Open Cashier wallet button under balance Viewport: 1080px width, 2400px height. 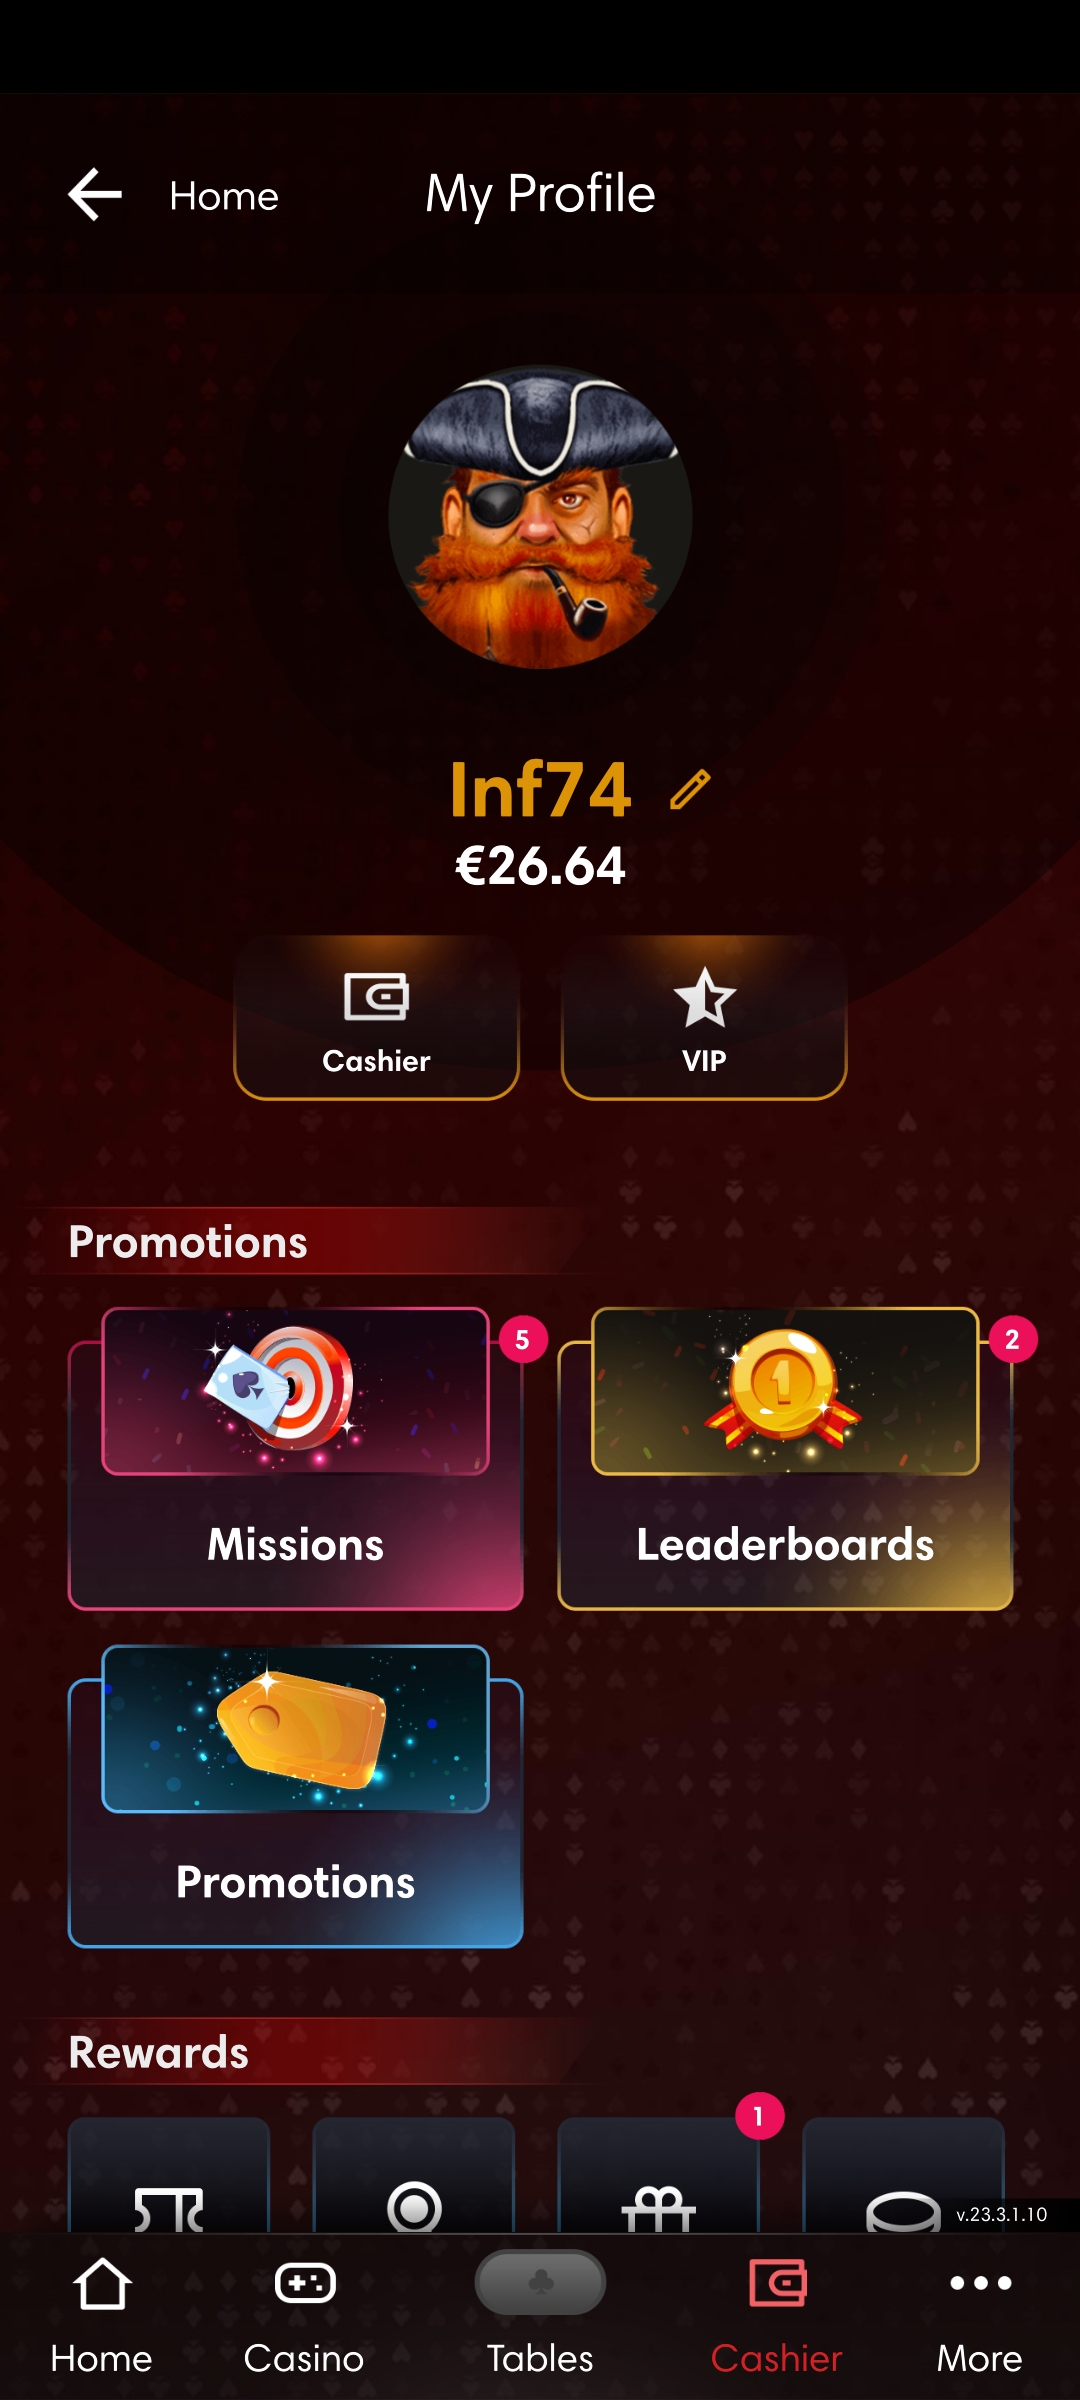tap(376, 1018)
